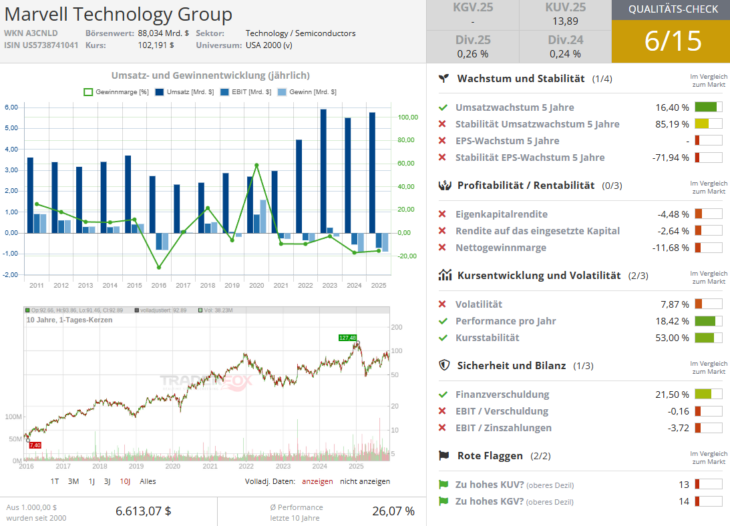This screenshot has width=730, height=526.
Task: Switch chart range to 1J
Action: tap(91, 481)
